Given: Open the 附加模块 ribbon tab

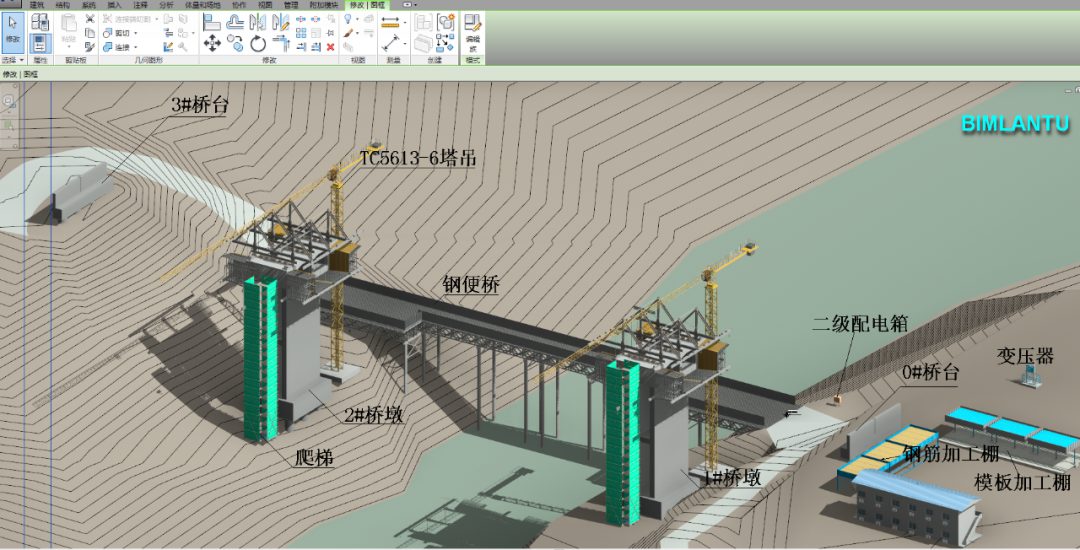Looking at the screenshot, I should pyautogui.click(x=324, y=5).
